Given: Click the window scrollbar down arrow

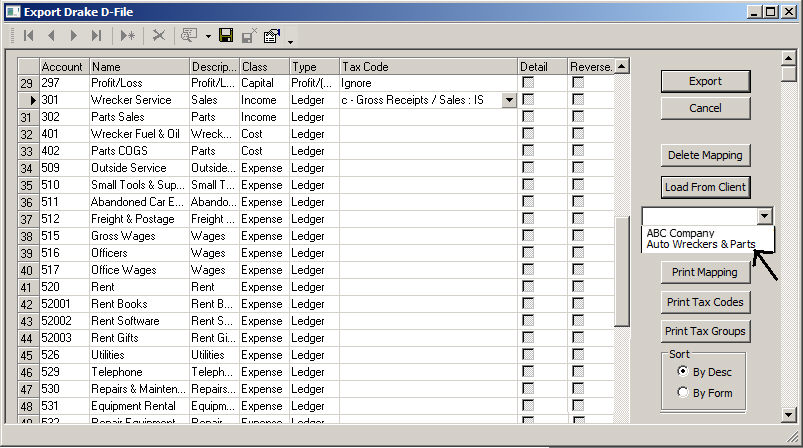Looking at the screenshot, I should pyautogui.click(x=789, y=415).
